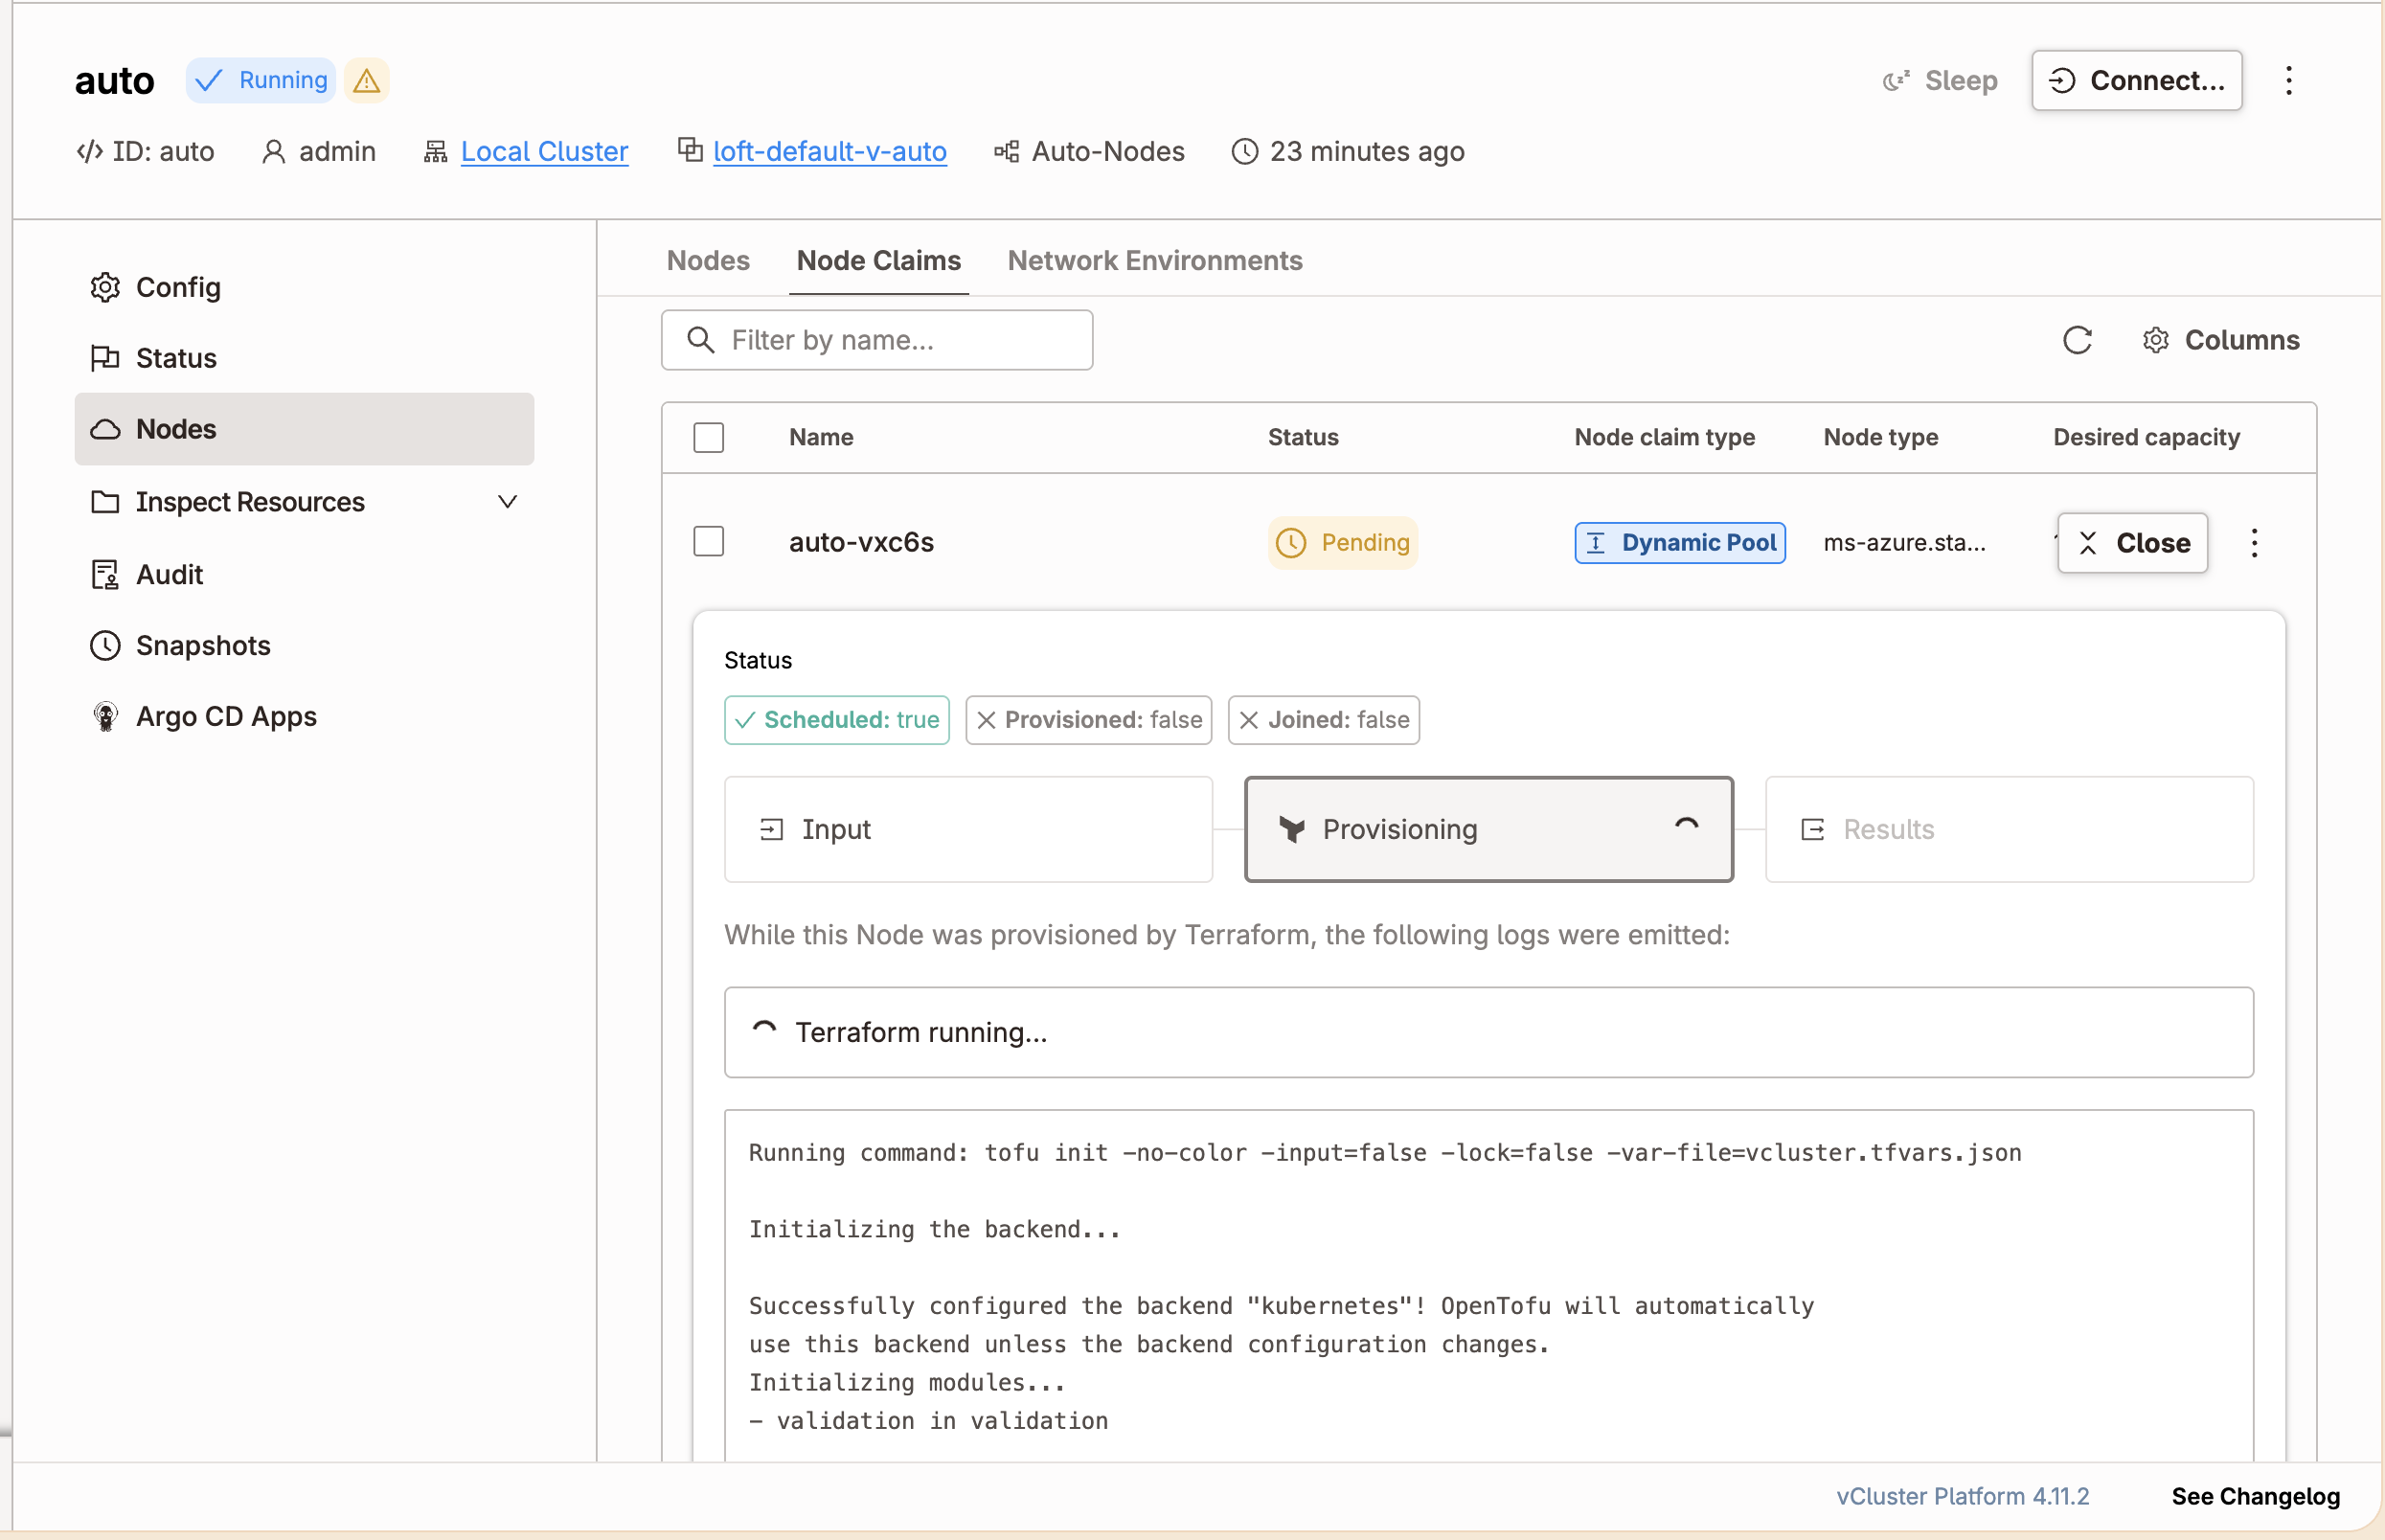Open the Input step panel
2385x1540 pixels.
[968, 829]
